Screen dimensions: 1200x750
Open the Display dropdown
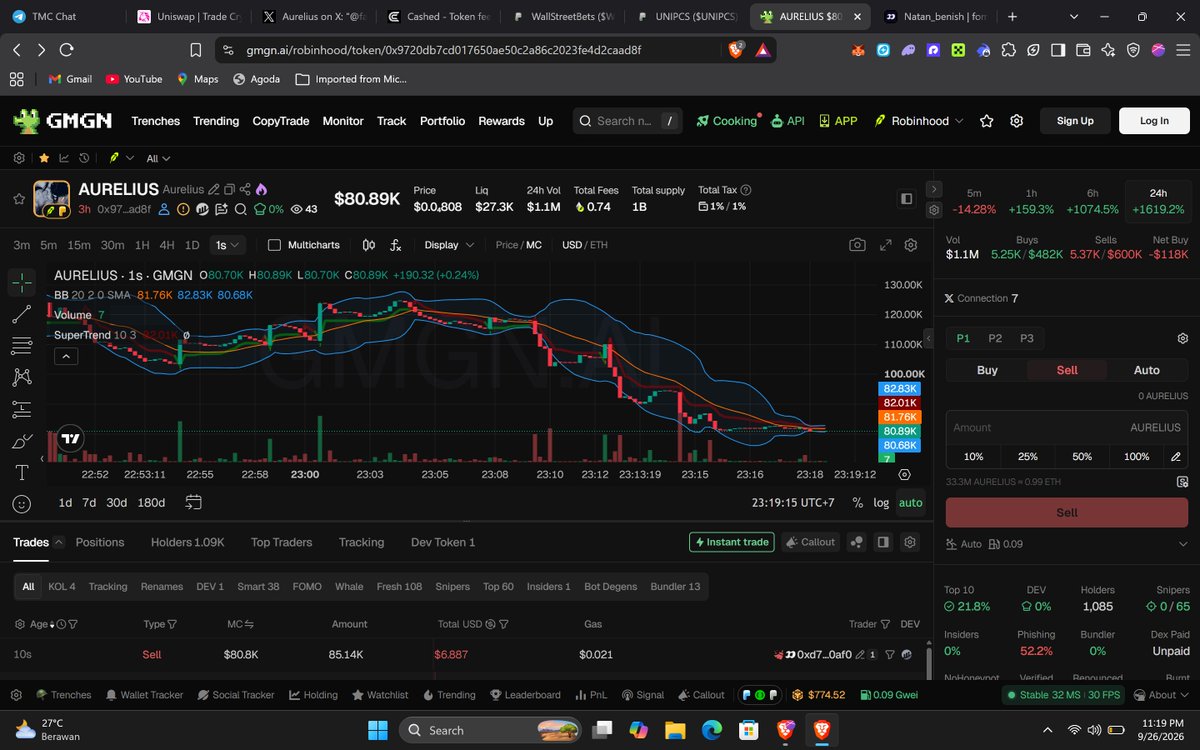pos(449,245)
